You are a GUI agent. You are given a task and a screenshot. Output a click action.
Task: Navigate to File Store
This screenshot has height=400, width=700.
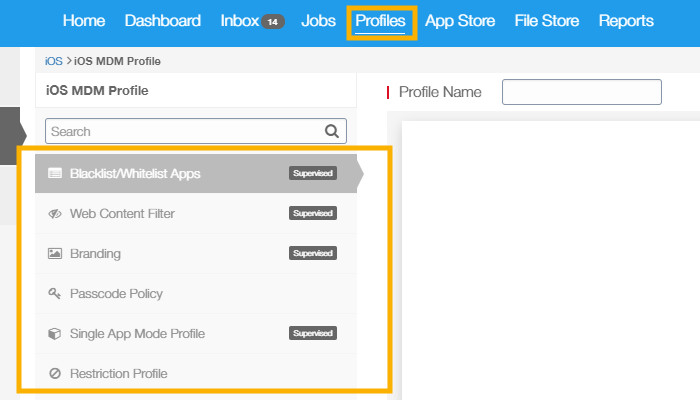click(x=549, y=21)
